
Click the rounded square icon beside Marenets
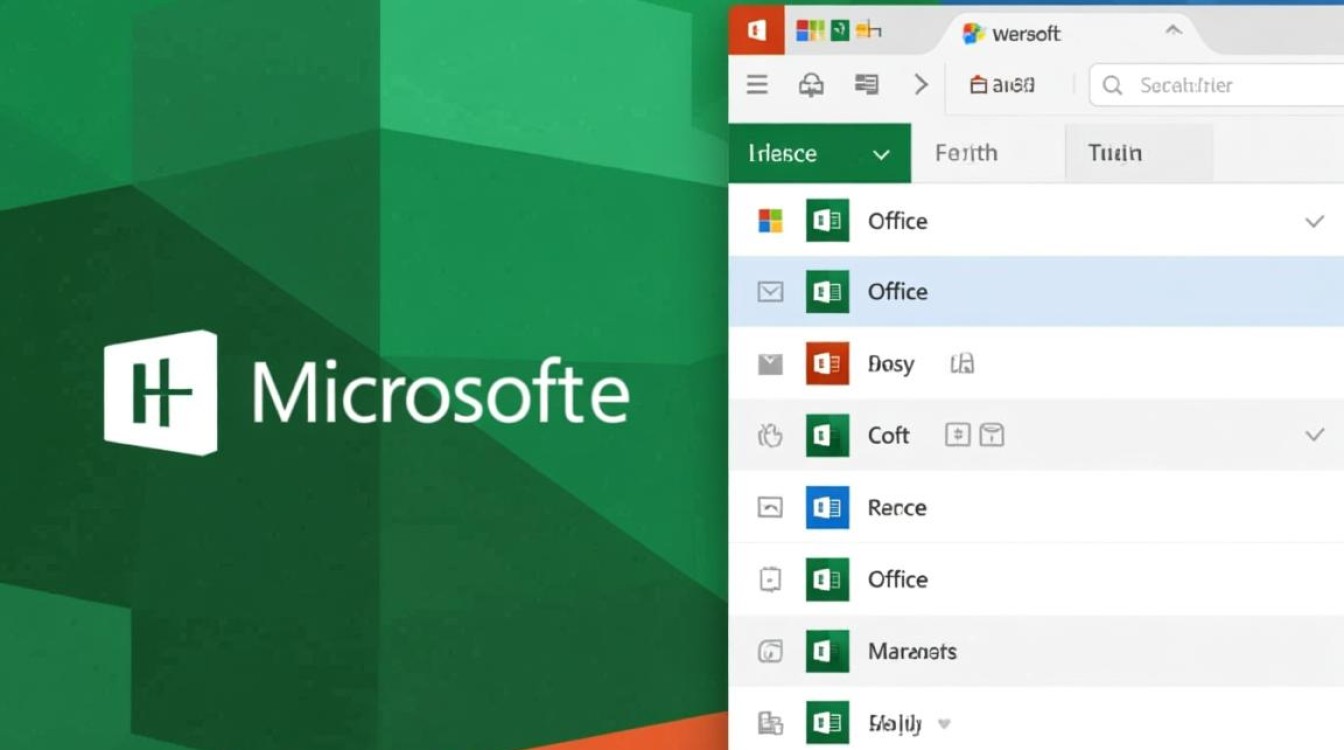[770, 652]
